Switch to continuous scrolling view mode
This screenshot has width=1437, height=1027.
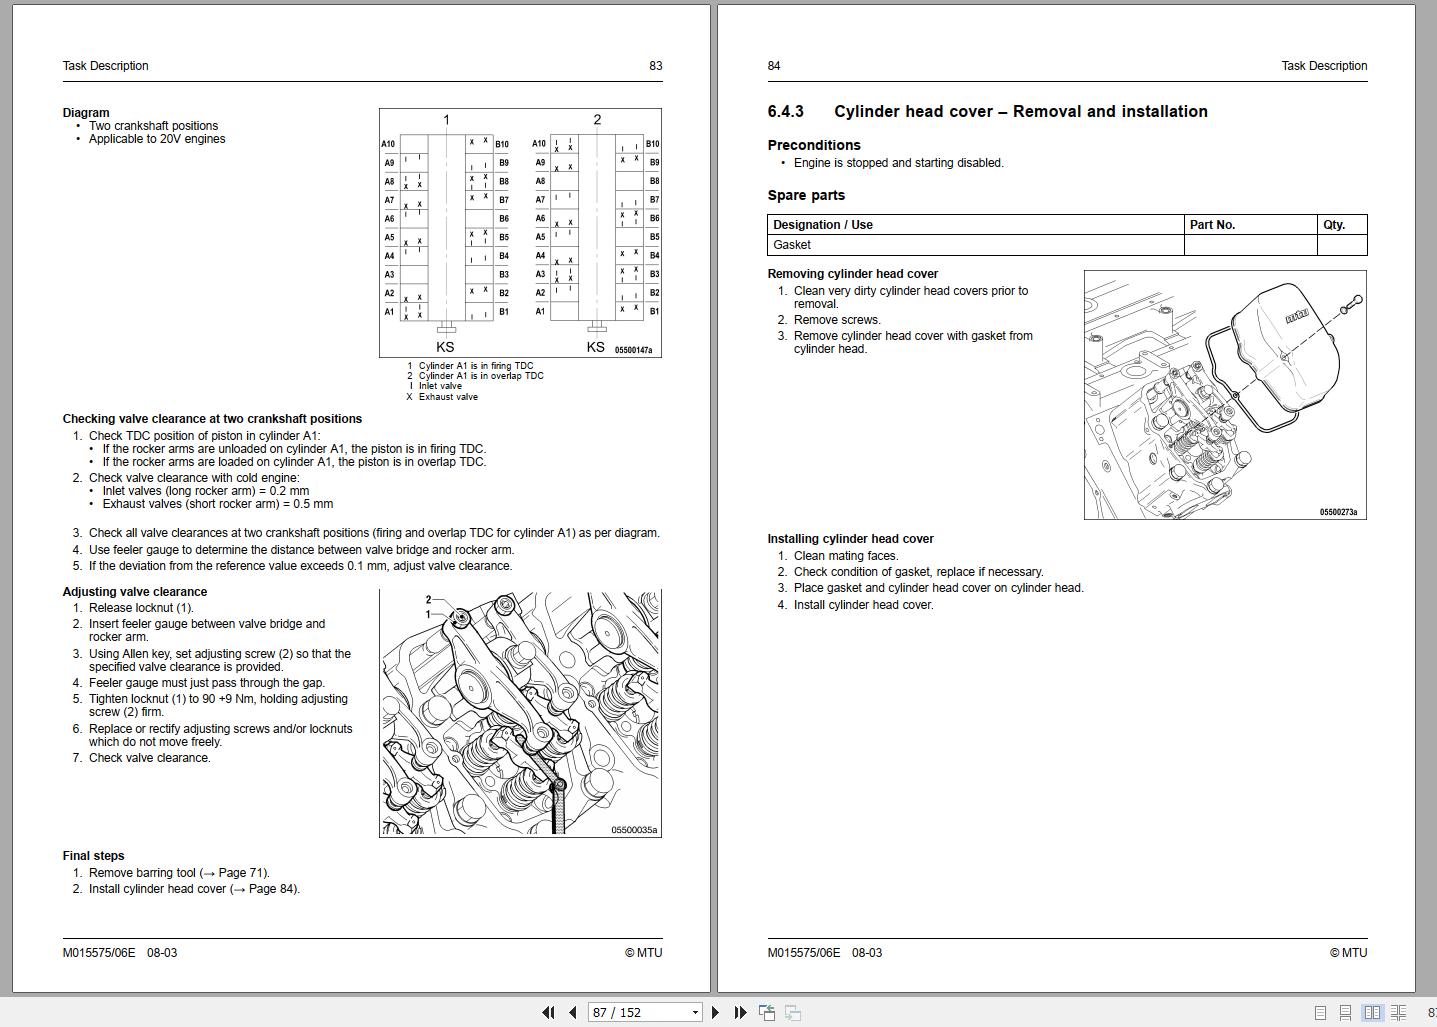1347,1013
